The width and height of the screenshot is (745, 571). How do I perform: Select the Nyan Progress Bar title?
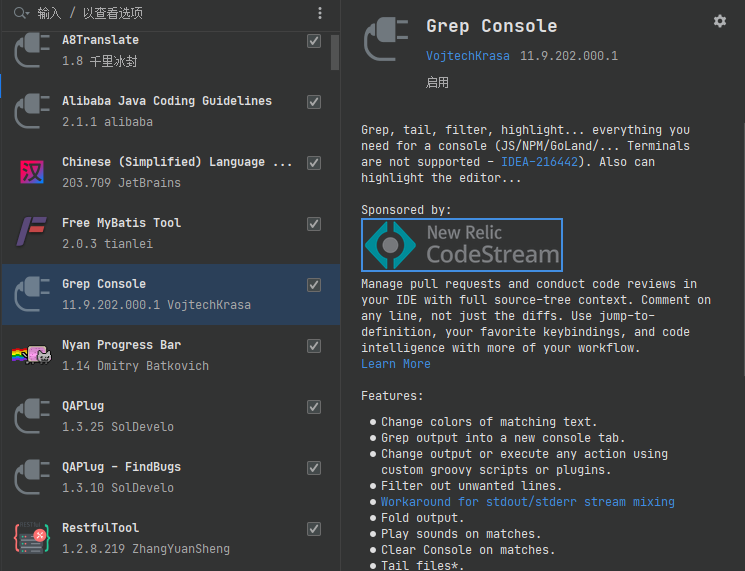click(121, 345)
